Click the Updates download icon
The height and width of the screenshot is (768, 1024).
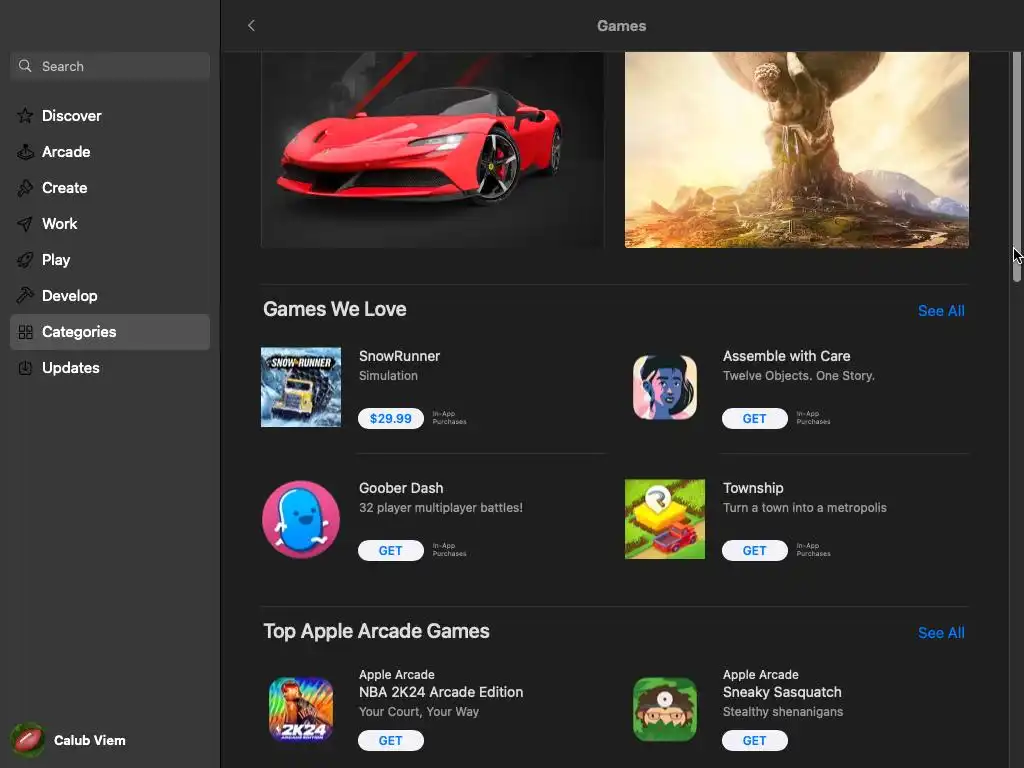[x=25, y=368]
